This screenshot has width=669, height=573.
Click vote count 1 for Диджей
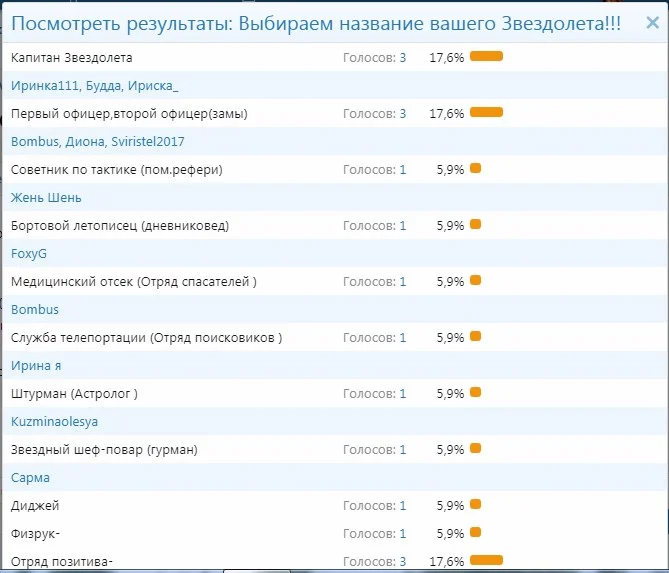403,506
